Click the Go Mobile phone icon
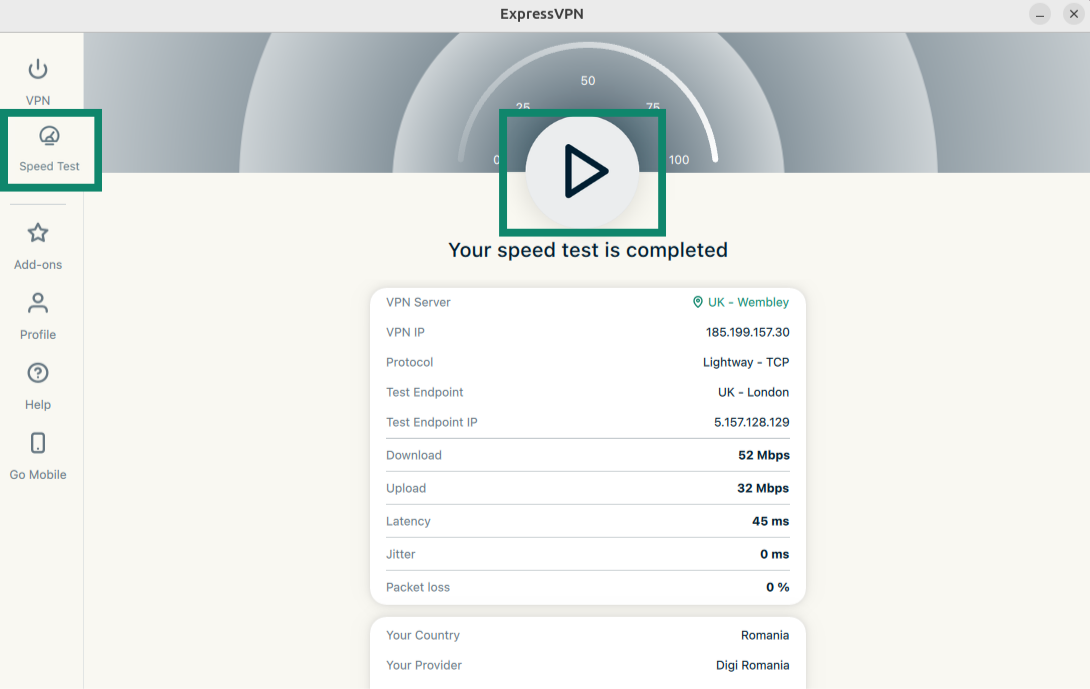The image size is (1090, 689). [38, 443]
